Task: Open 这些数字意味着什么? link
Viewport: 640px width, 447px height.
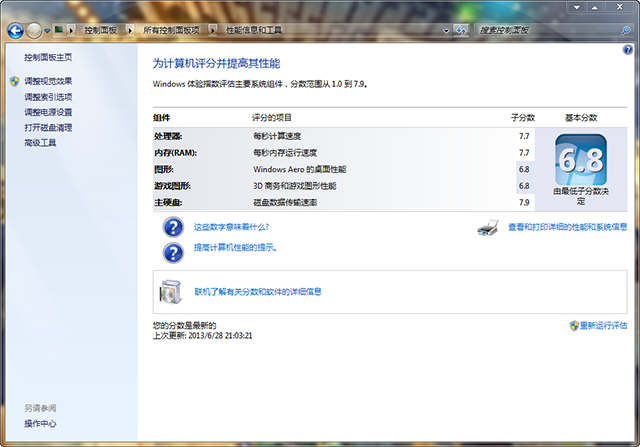Action: click(x=231, y=227)
